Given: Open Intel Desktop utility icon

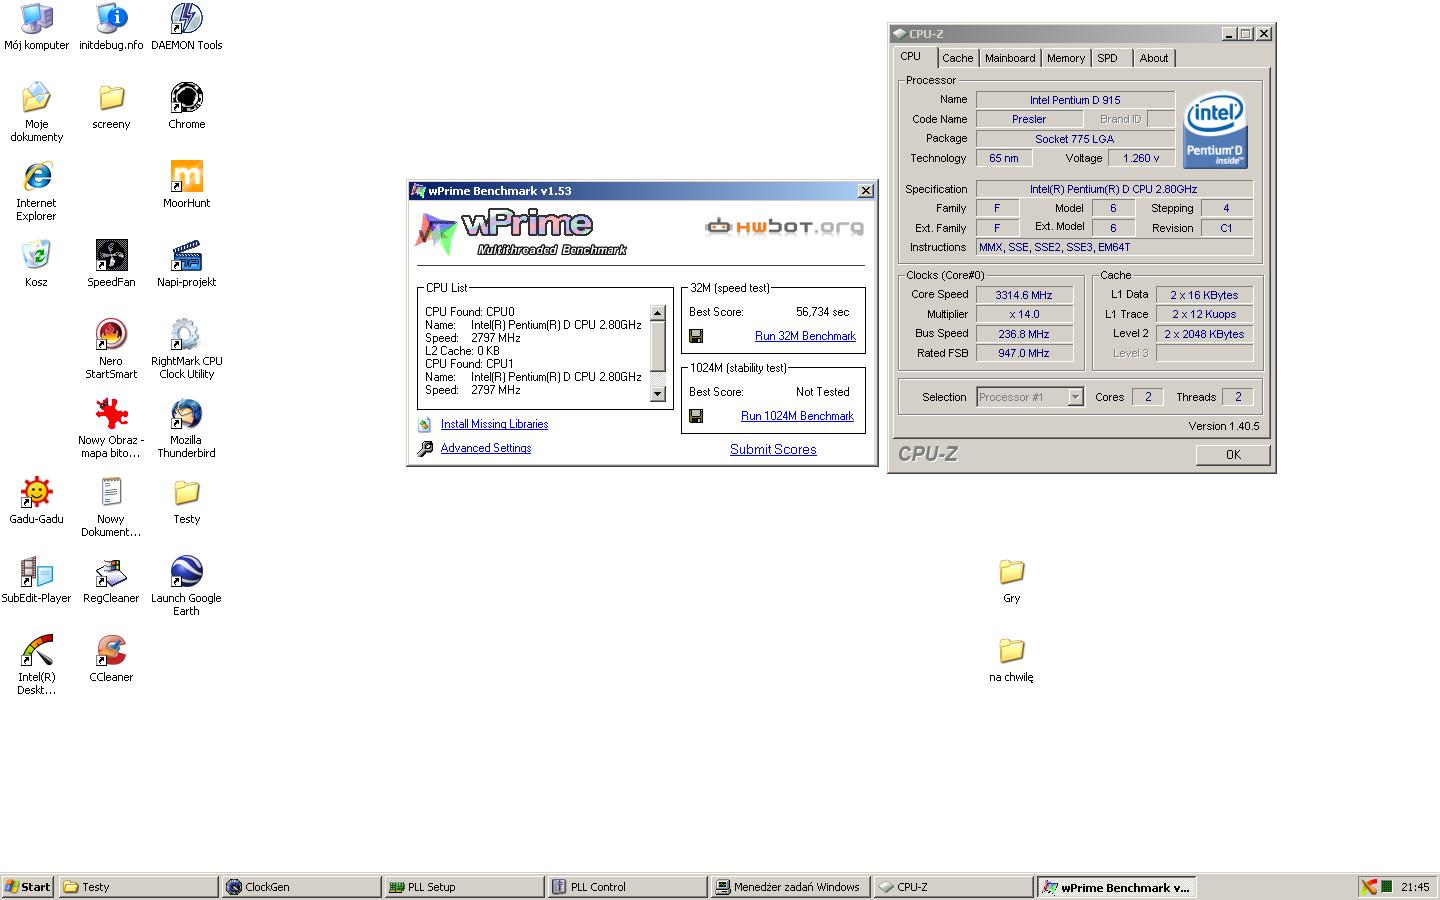Looking at the screenshot, I should pyautogui.click(x=36, y=650).
